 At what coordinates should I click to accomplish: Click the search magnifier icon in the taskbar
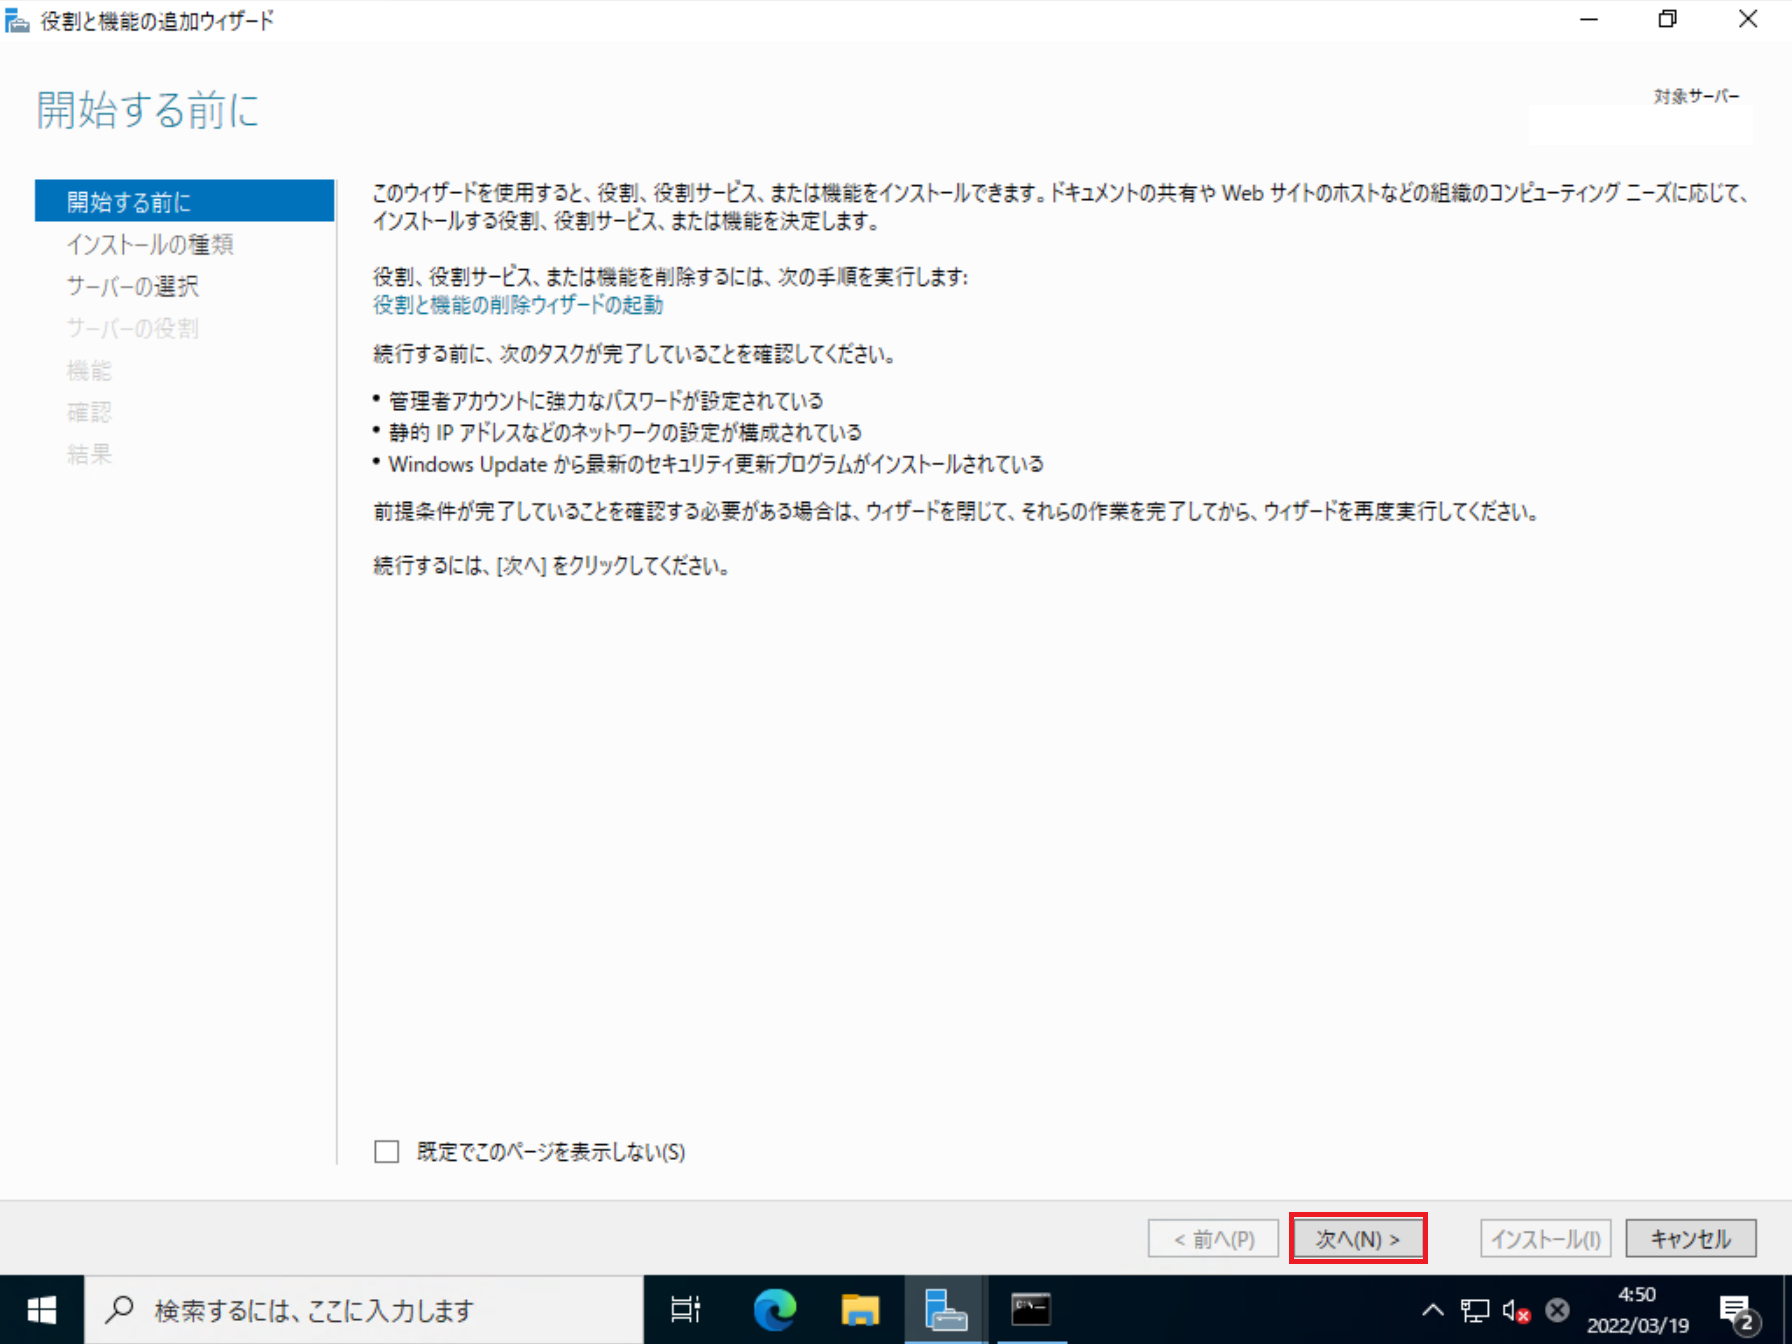click(x=119, y=1309)
